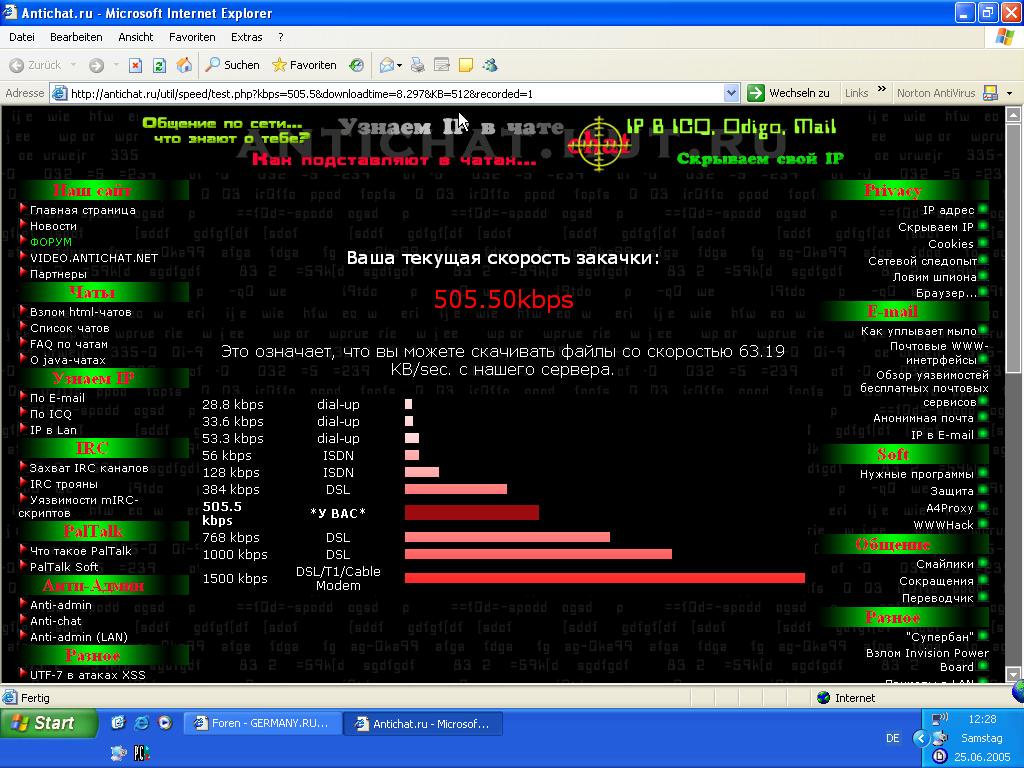Open the Mail toolbar icon
The height and width of the screenshot is (768, 1024).
tap(387, 65)
